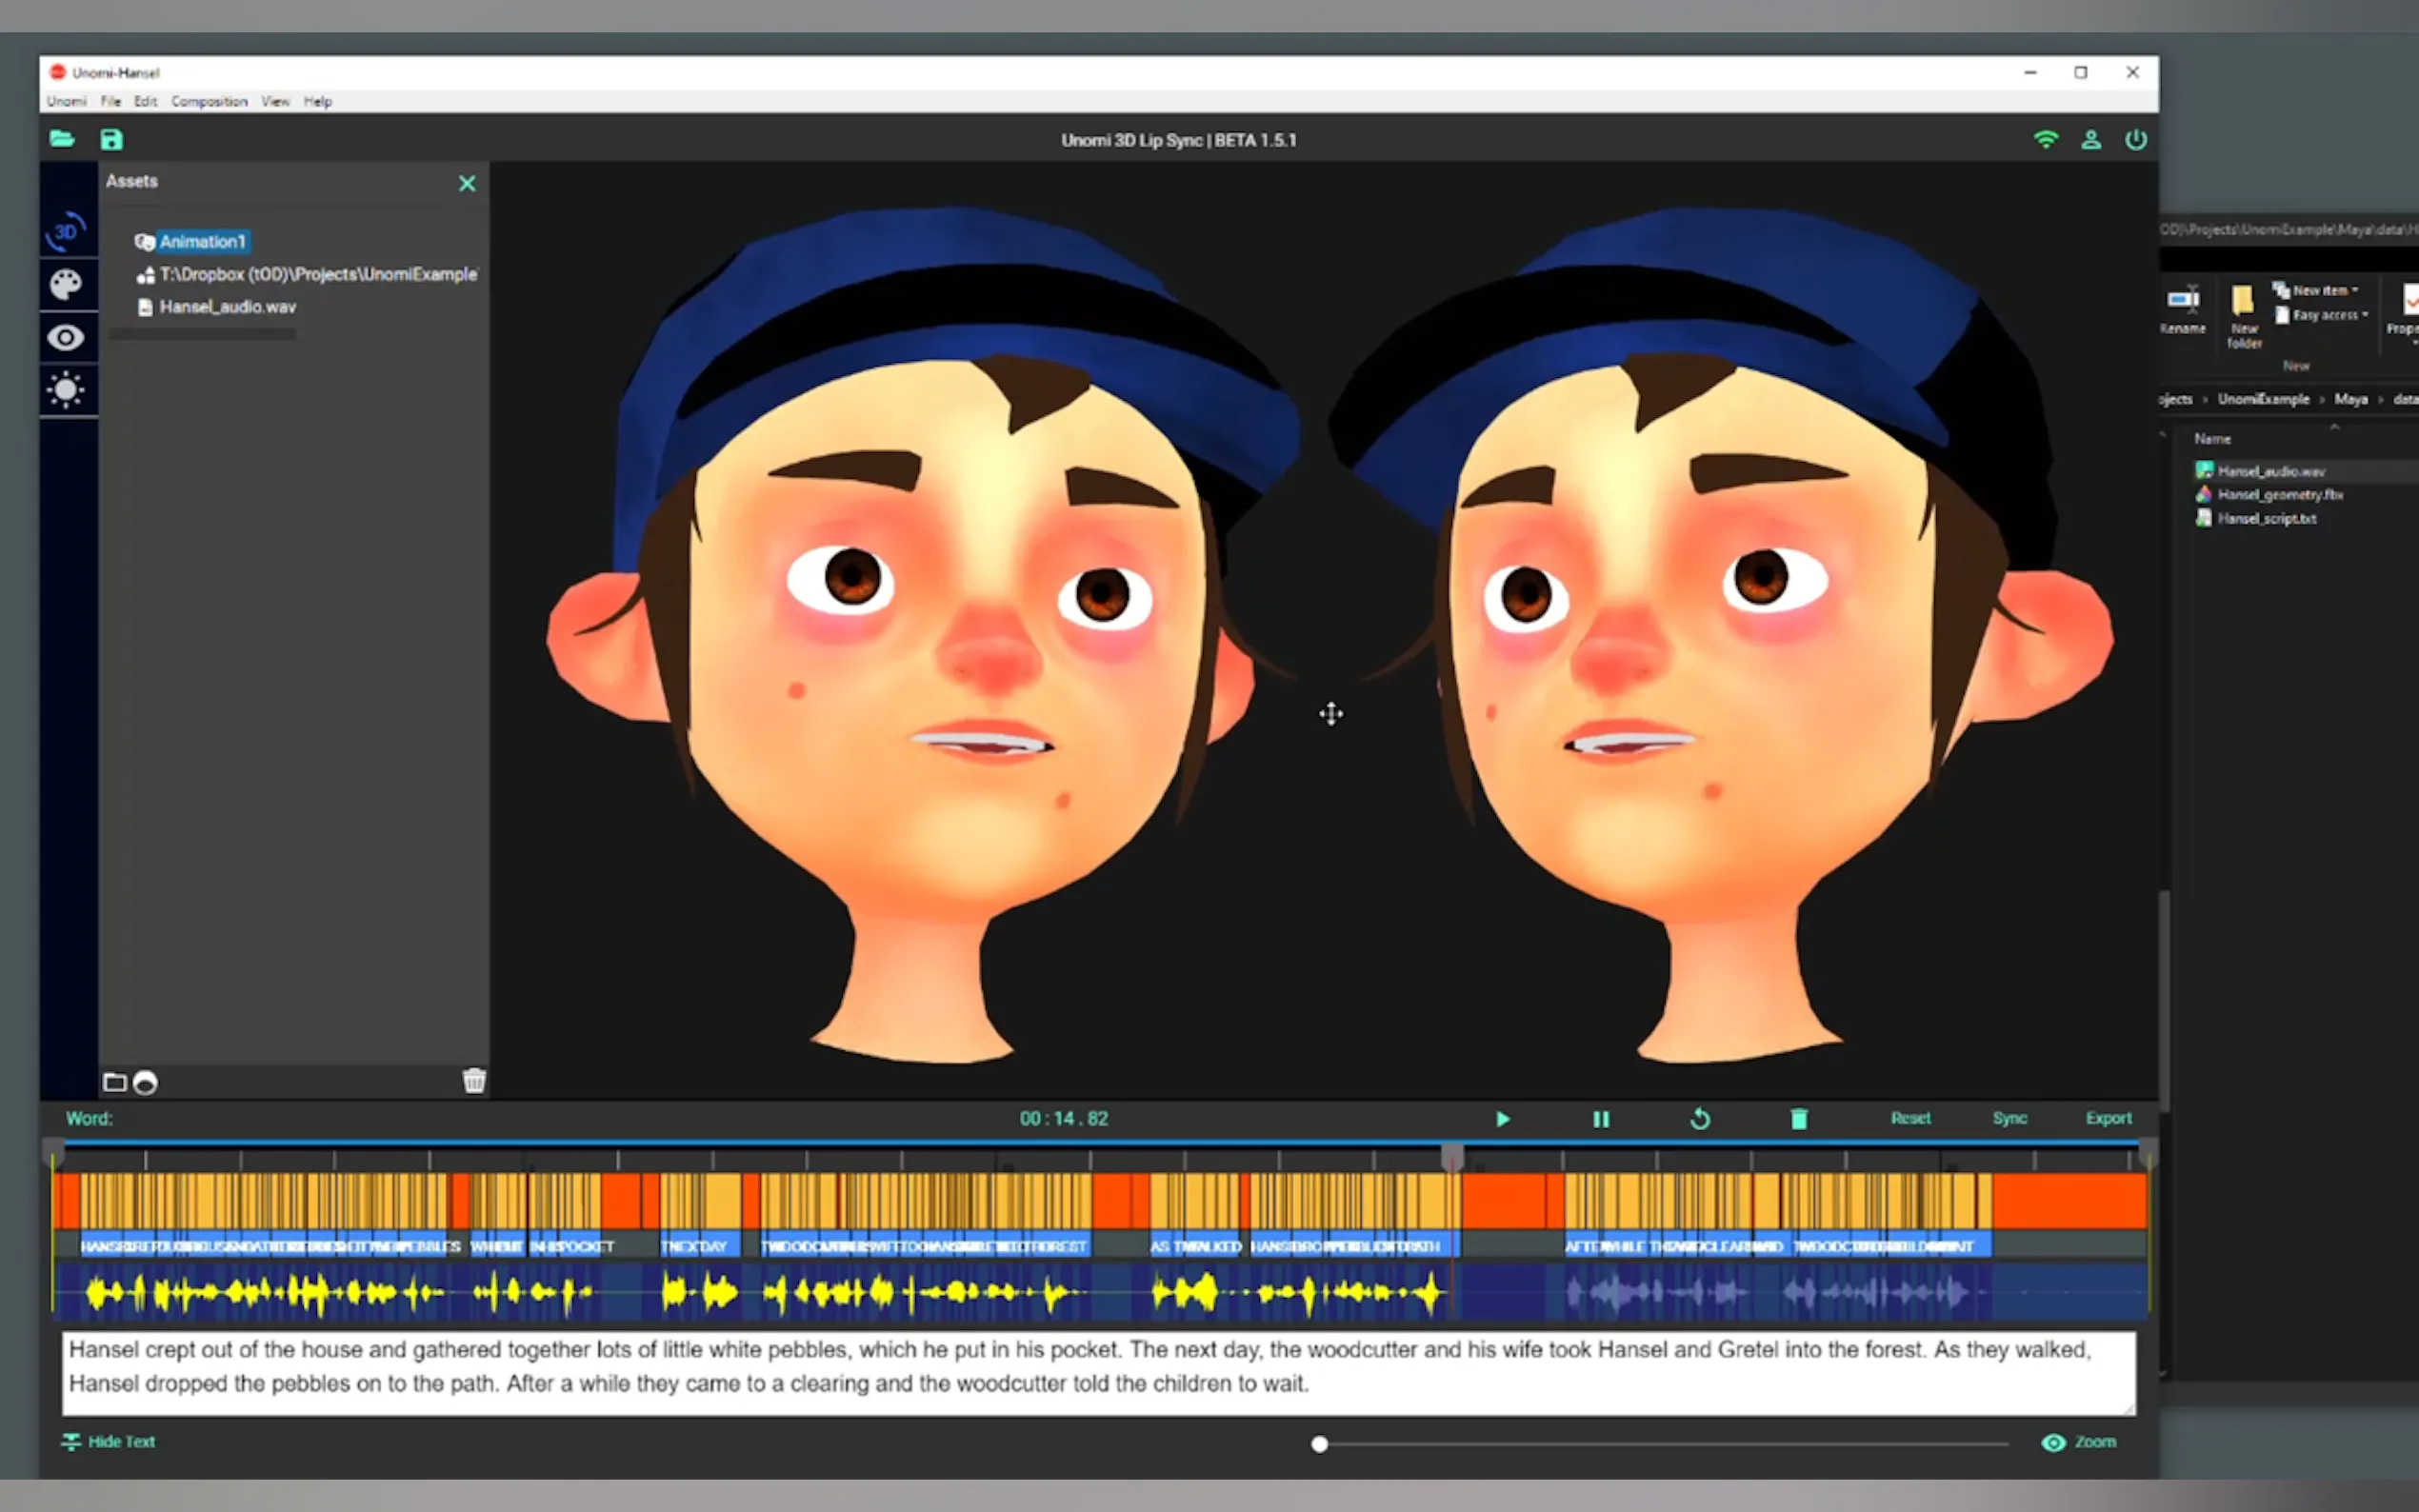Open the color palette sidebar tool

66,285
